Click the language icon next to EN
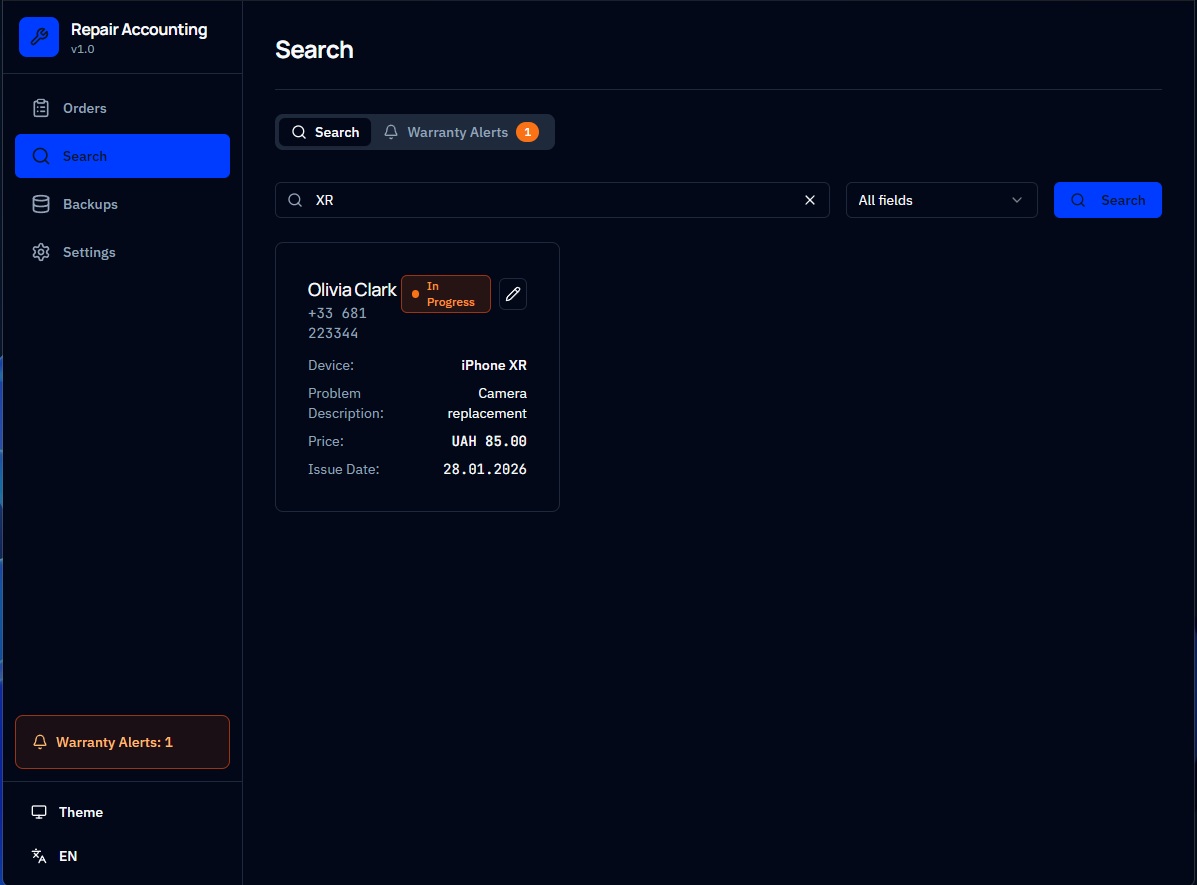Viewport: 1197px width, 885px height. (x=39, y=856)
